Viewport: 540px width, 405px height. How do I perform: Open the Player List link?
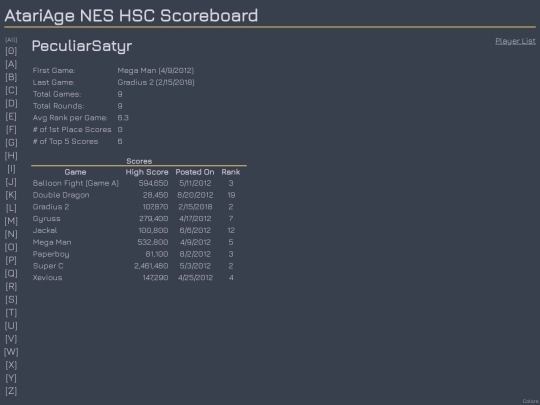(x=515, y=41)
